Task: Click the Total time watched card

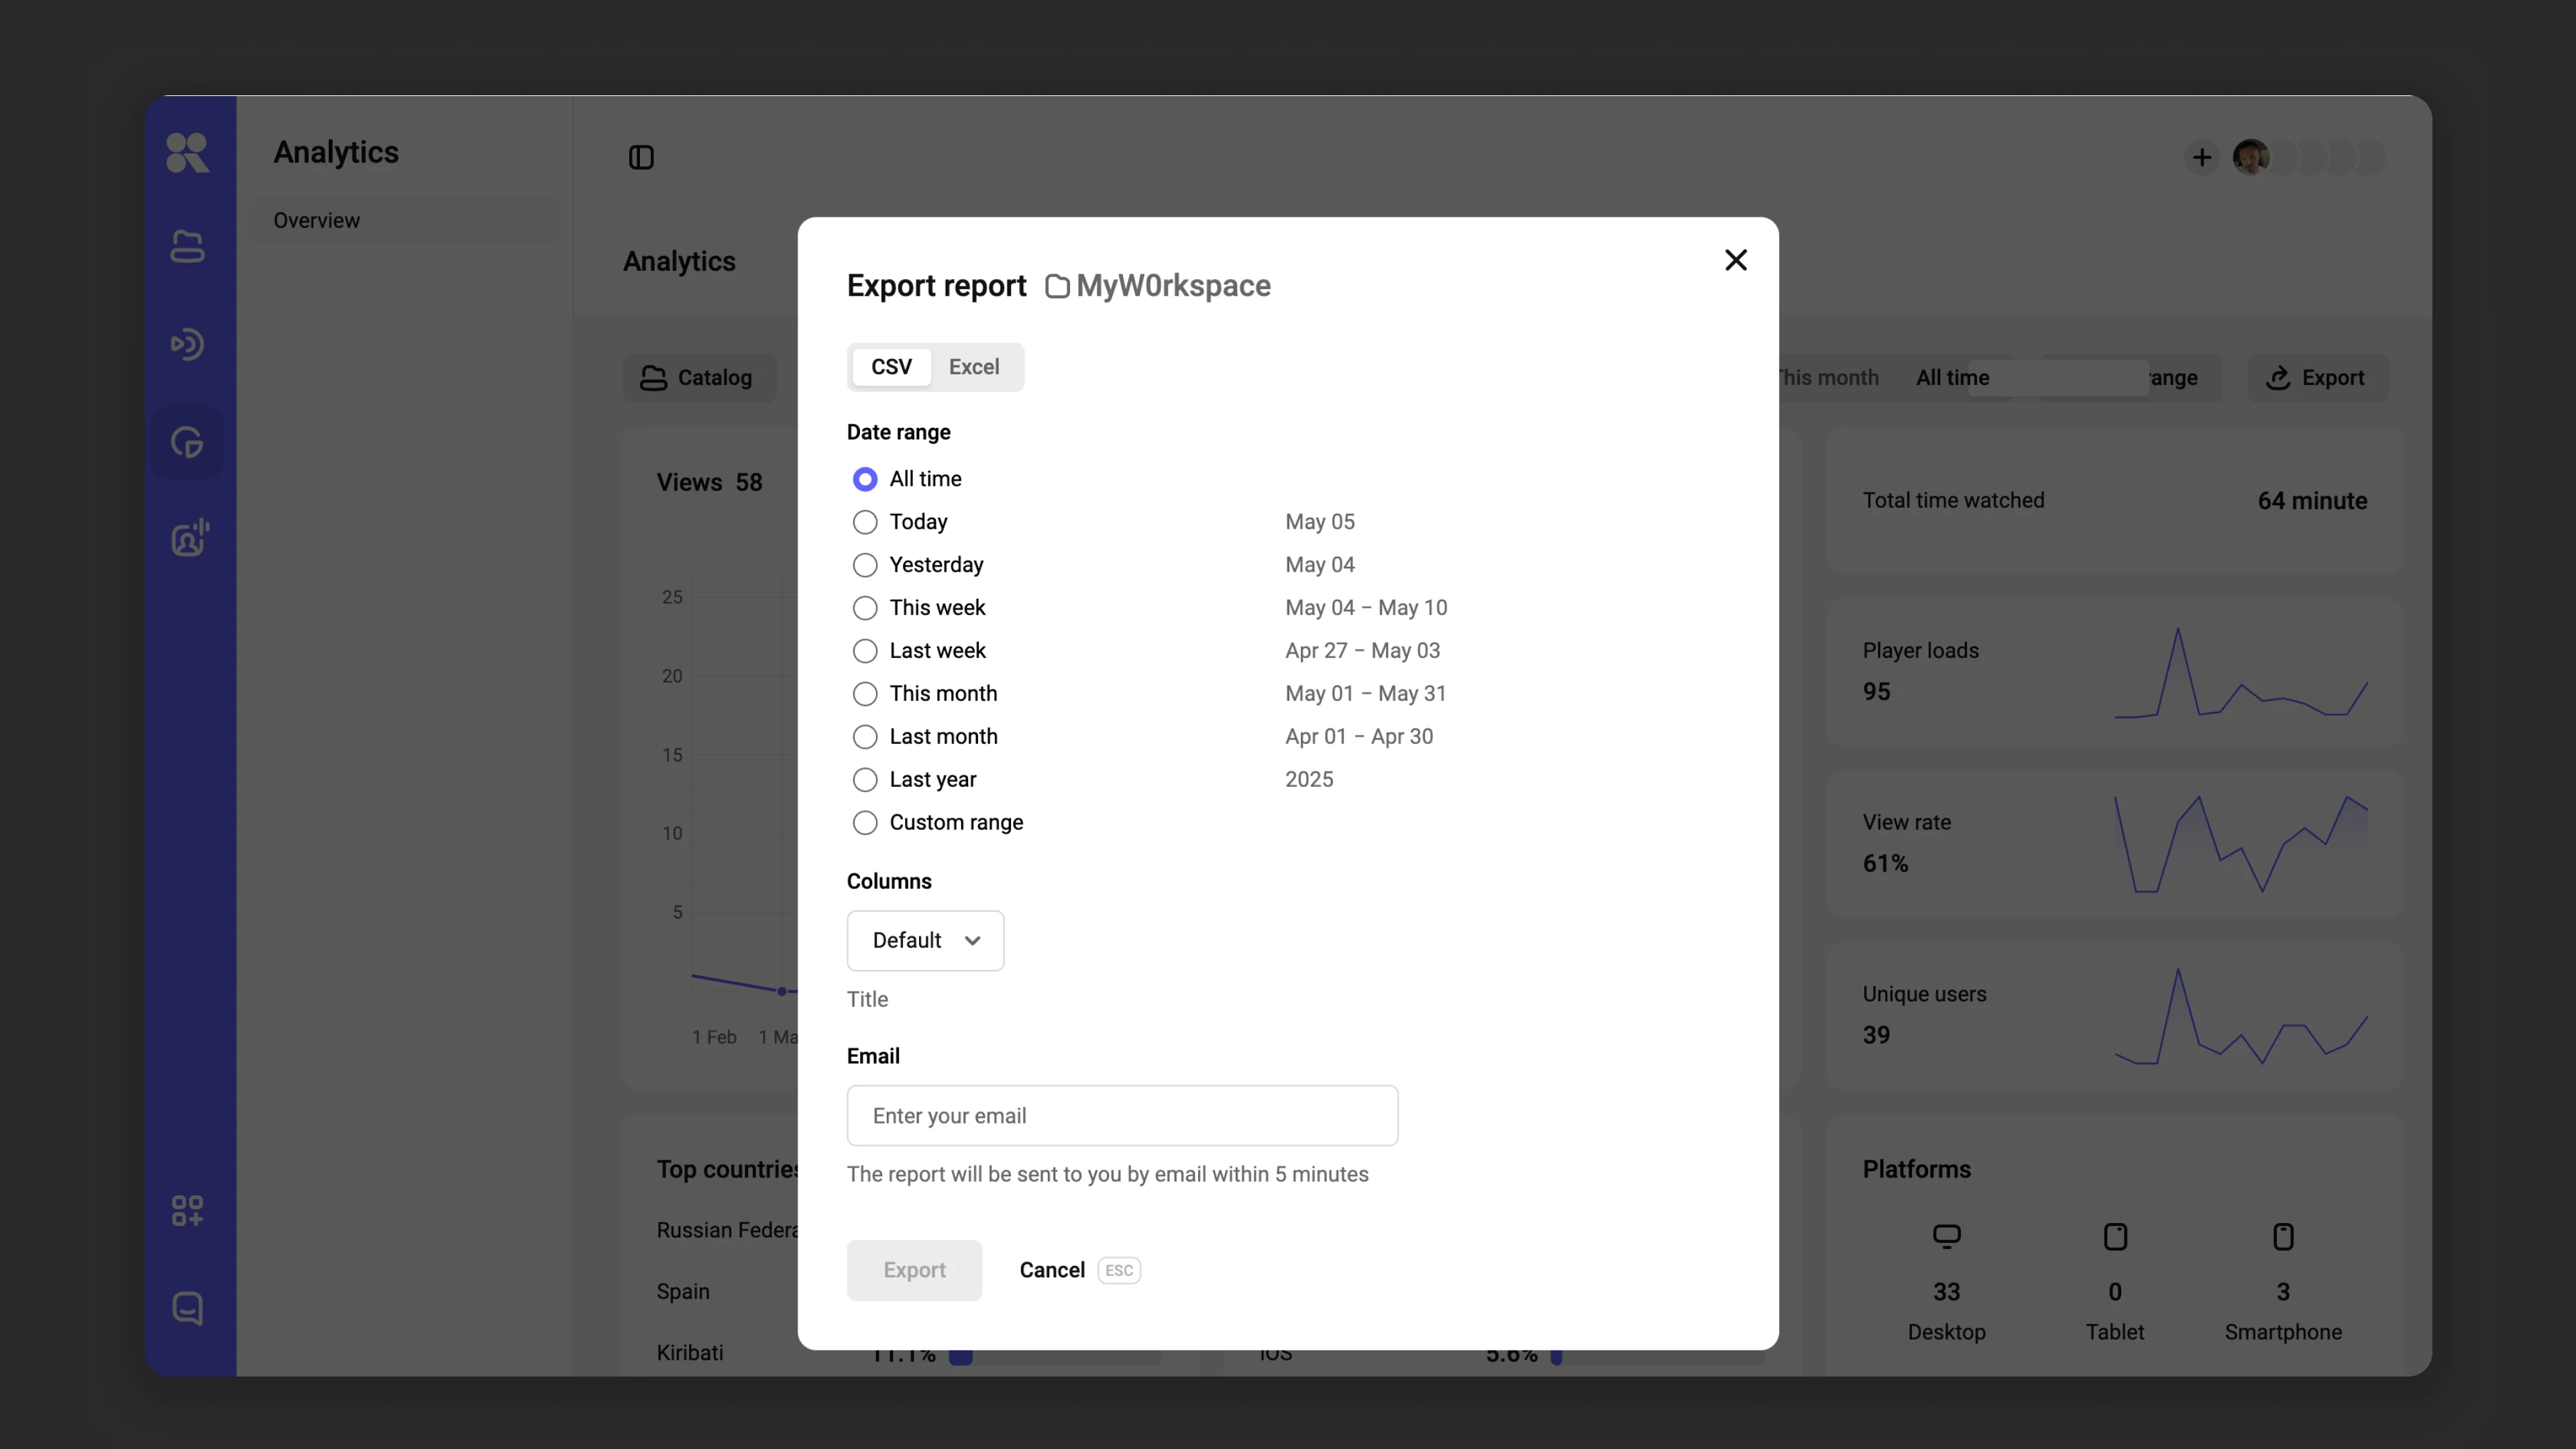Action: pos(2114,500)
